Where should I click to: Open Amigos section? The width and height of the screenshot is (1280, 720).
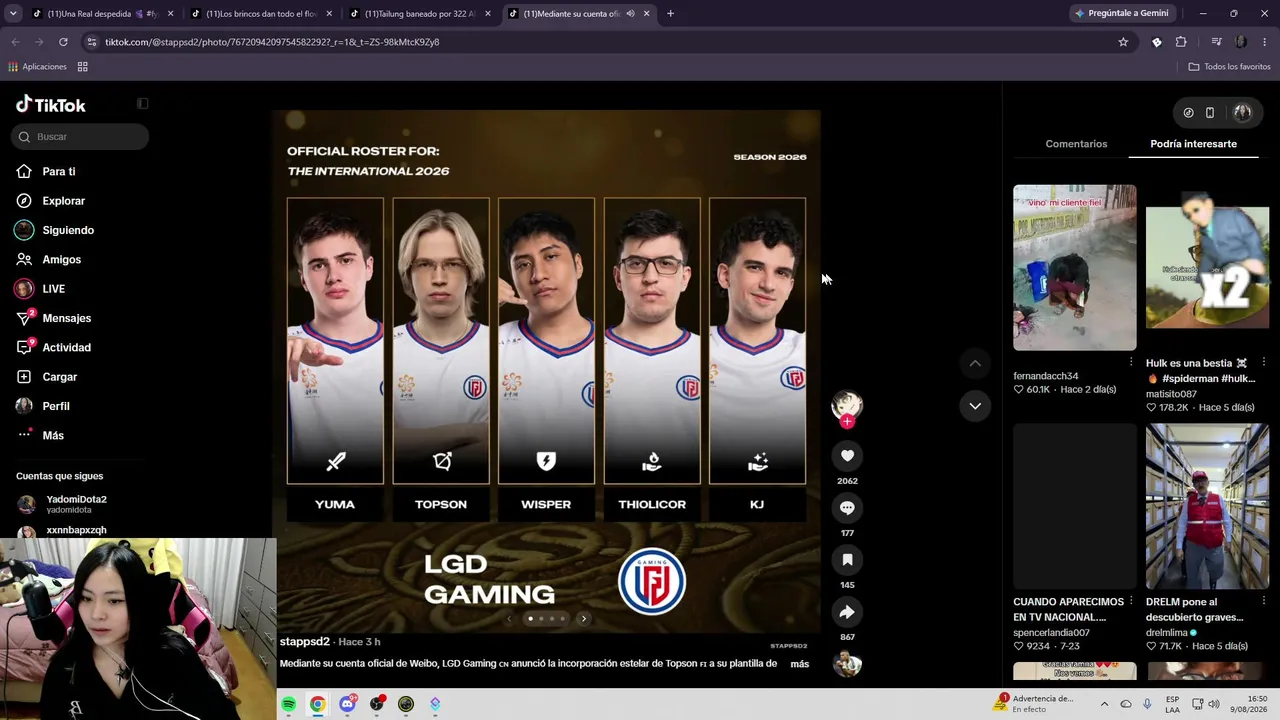[61, 260]
